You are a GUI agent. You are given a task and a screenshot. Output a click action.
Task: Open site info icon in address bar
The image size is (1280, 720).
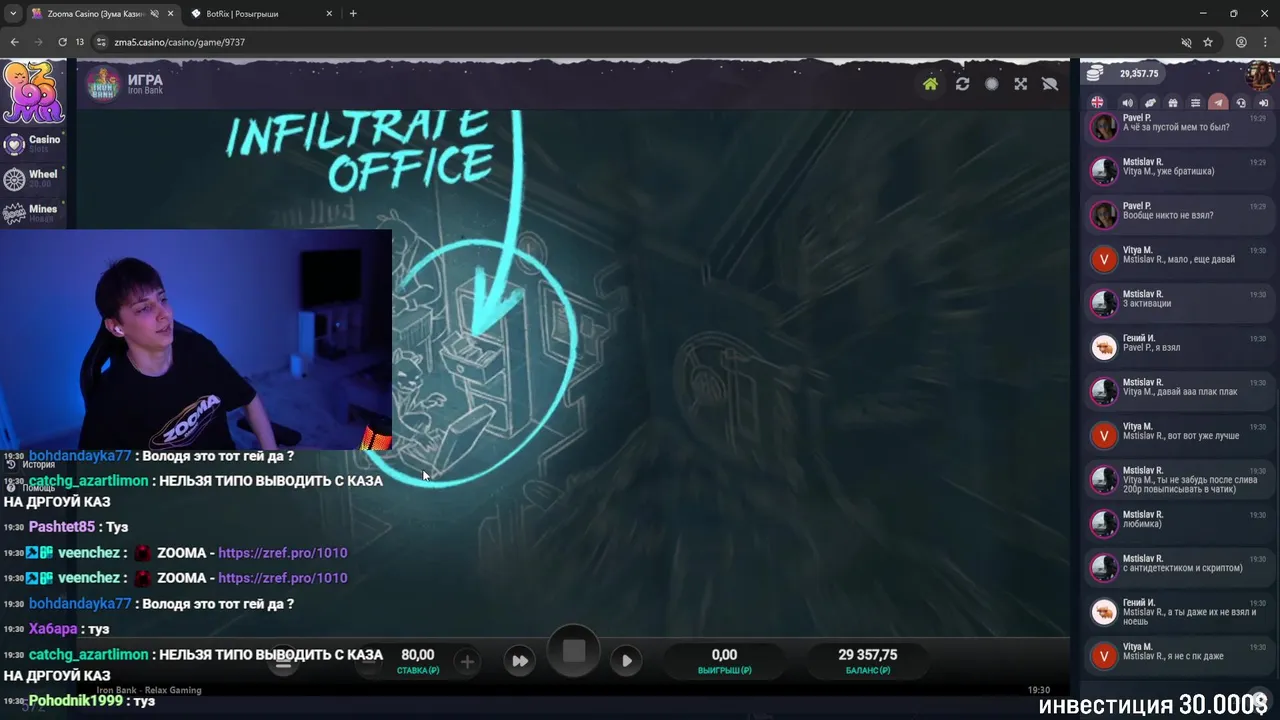coord(101,42)
